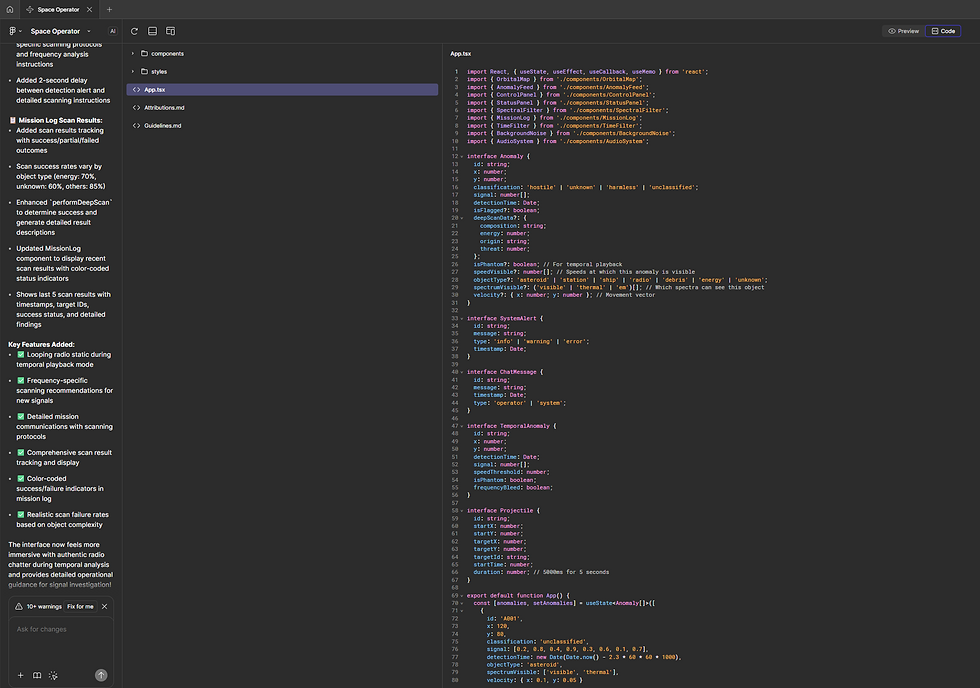Click the Key Features Added heading

click(41, 344)
